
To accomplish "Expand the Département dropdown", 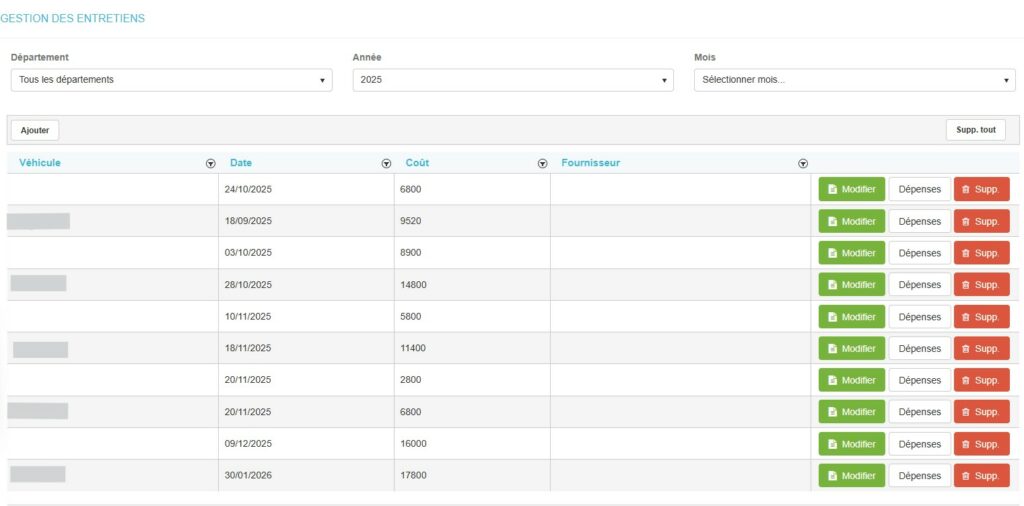I will (171, 80).
